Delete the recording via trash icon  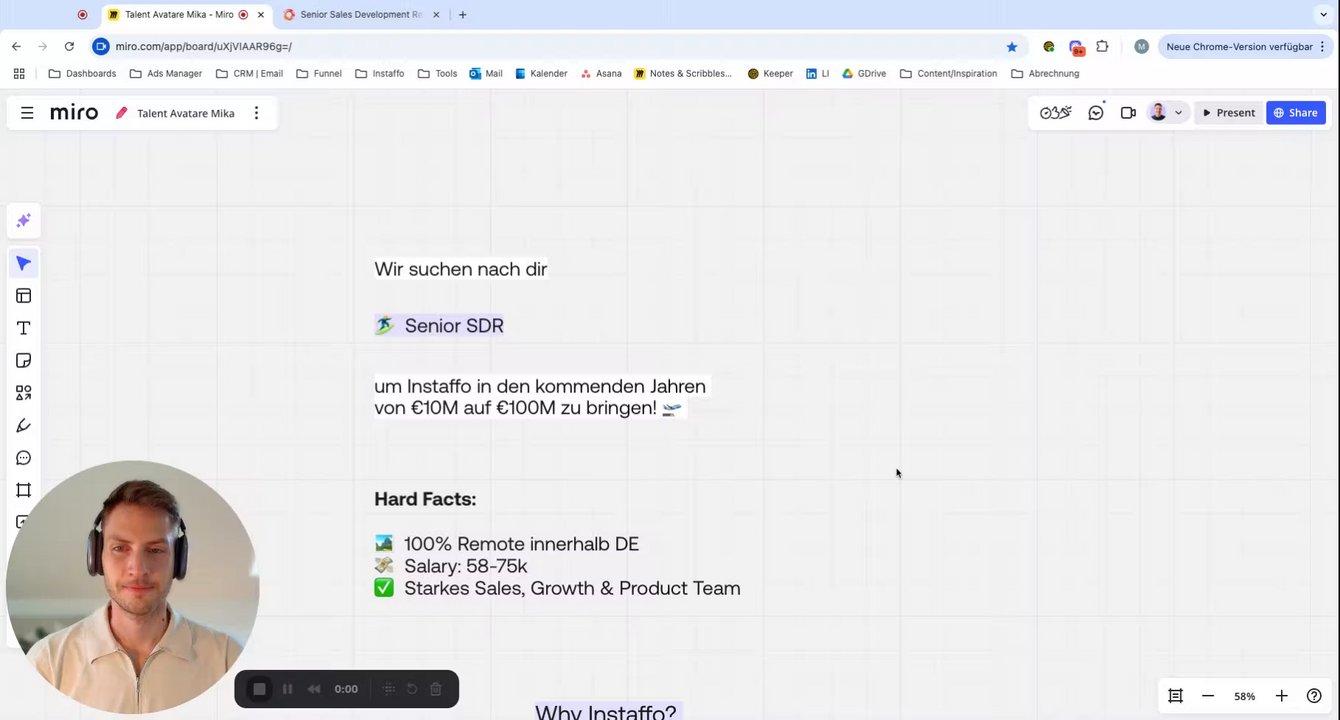(x=436, y=689)
